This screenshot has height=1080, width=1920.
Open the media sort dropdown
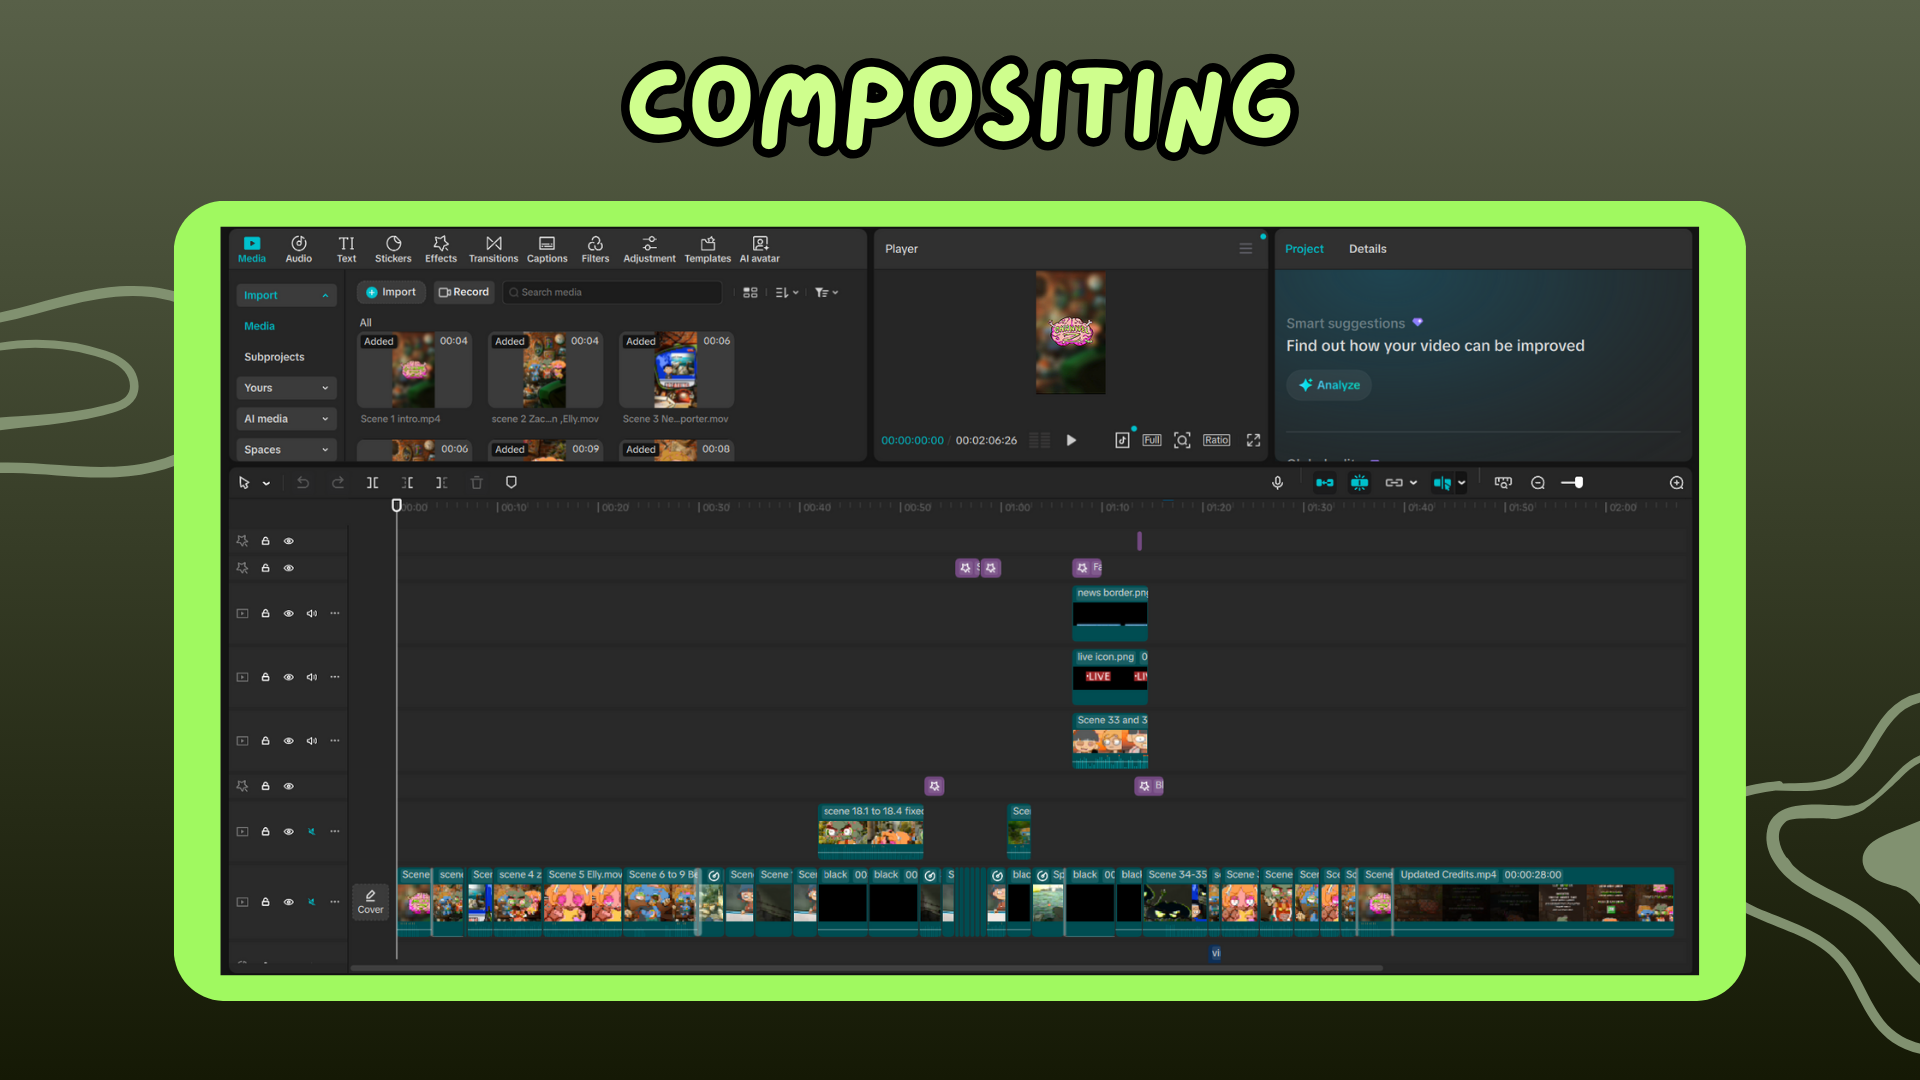[x=787, y=293]
